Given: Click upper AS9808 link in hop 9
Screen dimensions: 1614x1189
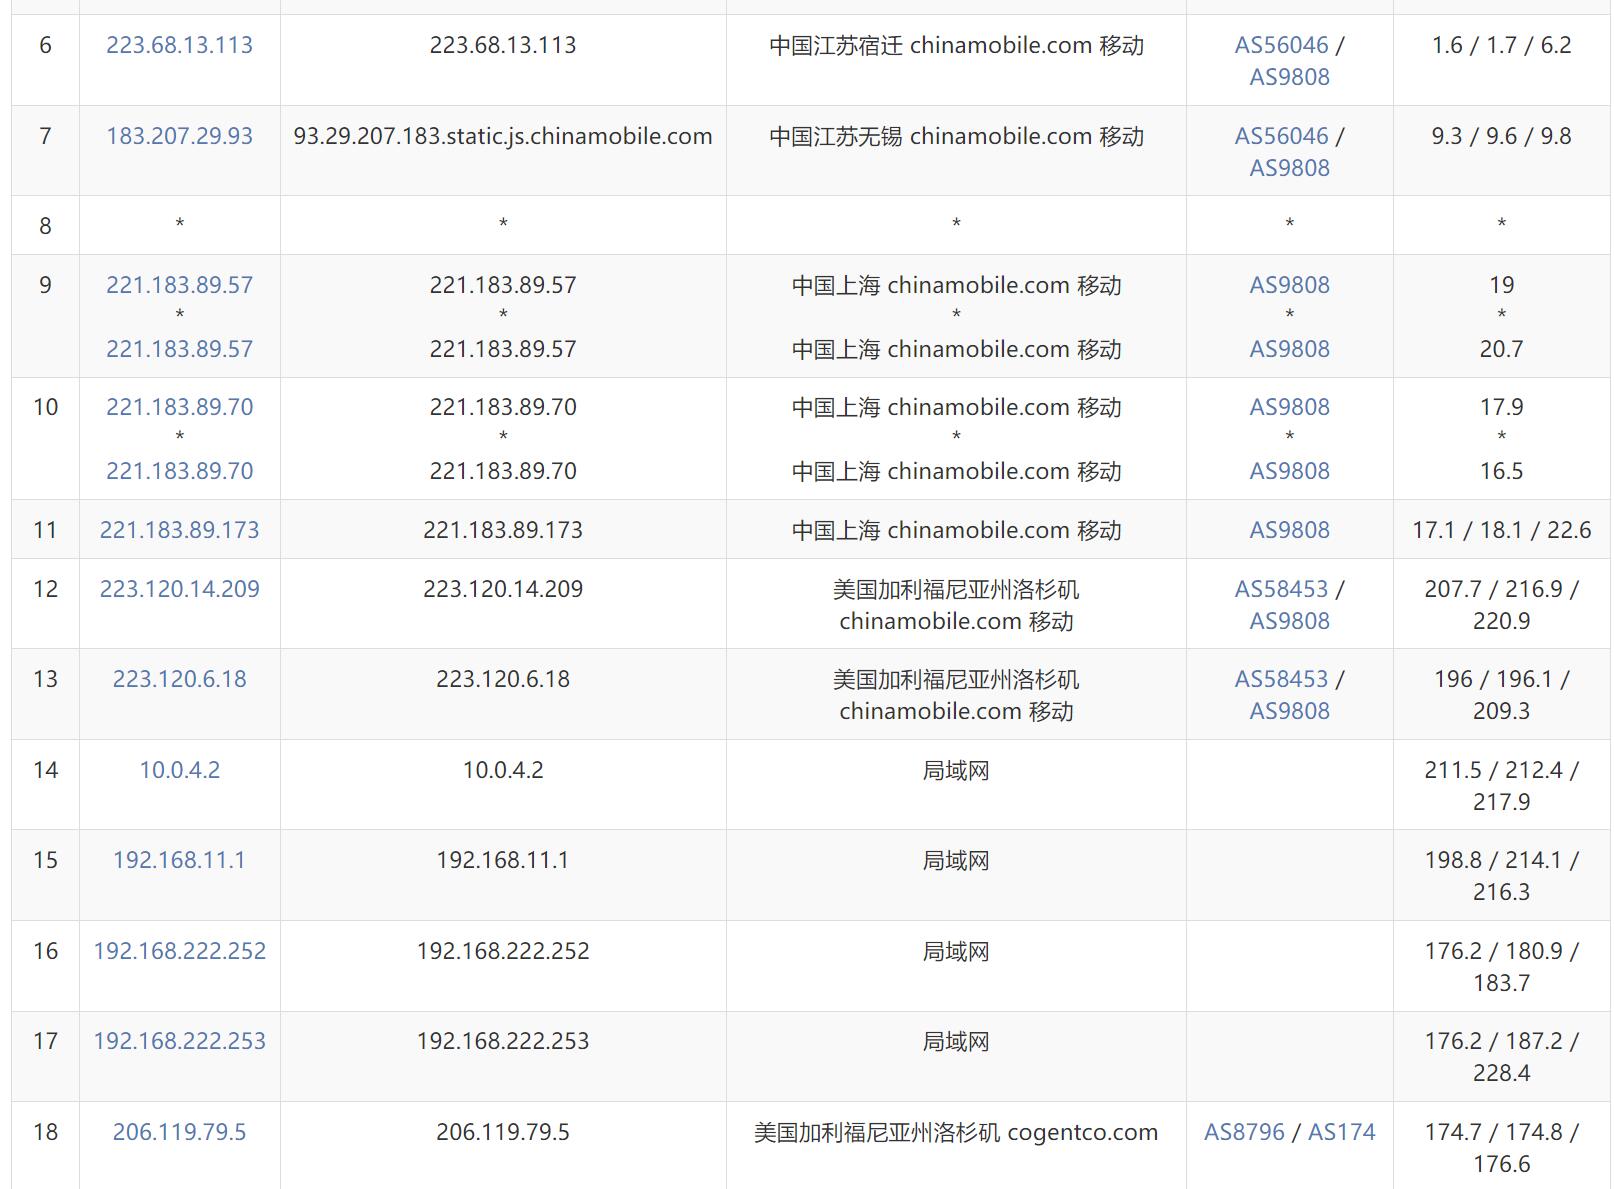Looking at the screenshot, I should tap(1289, 285).
